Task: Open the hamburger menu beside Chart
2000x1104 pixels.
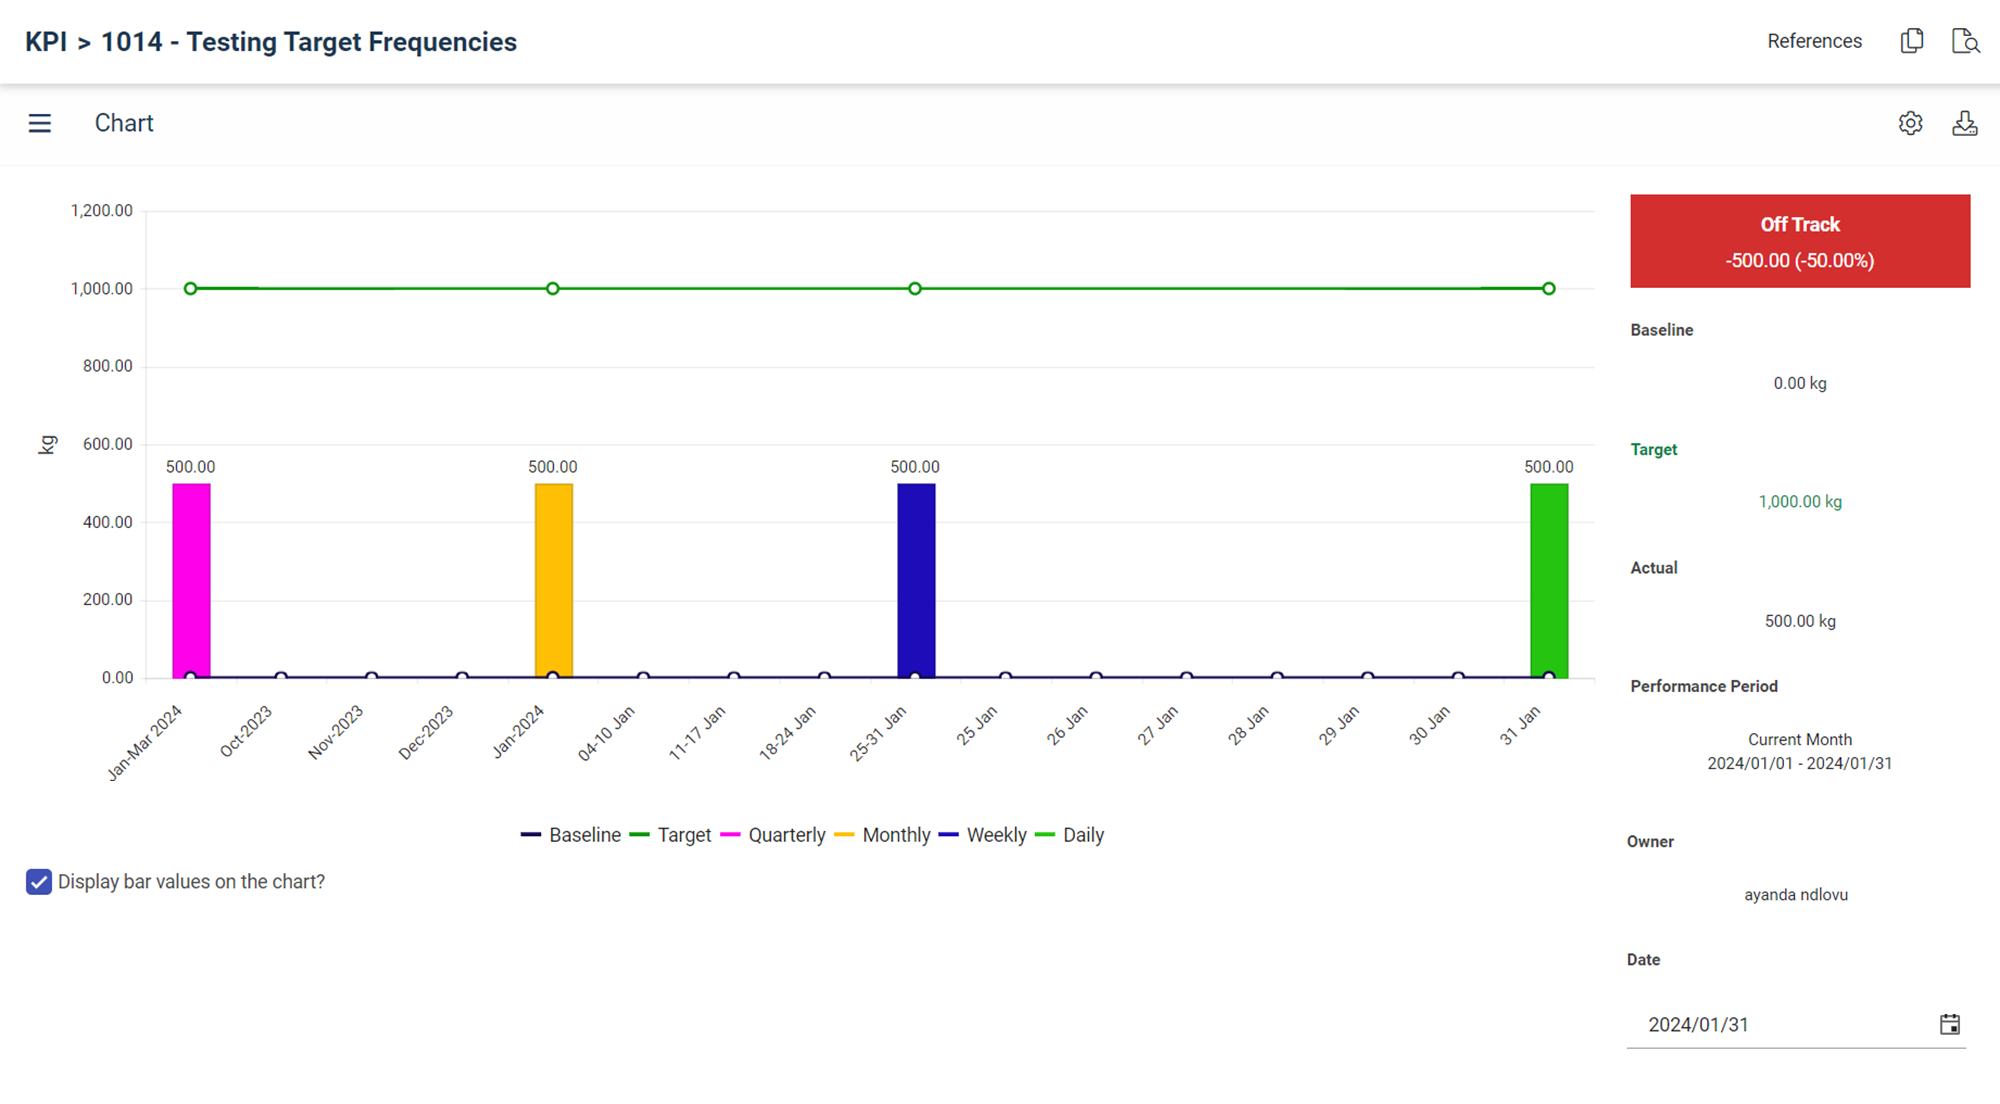Action: click(40, 123)
